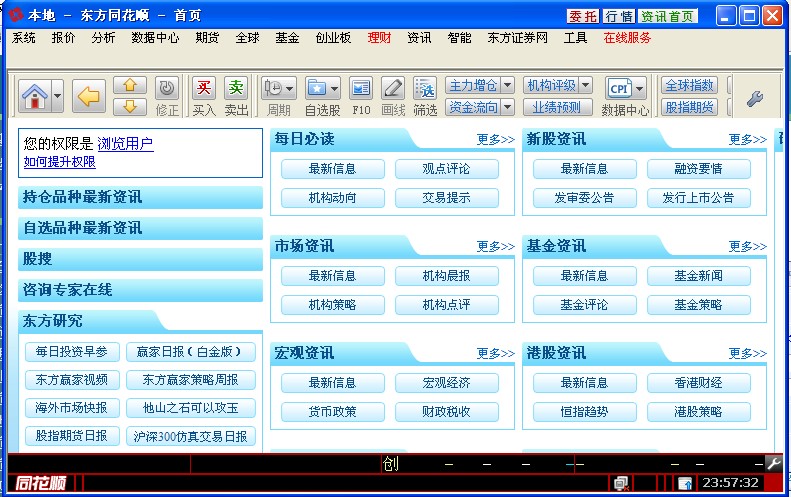Go back with the yellow left arrow

pos(89,95)
